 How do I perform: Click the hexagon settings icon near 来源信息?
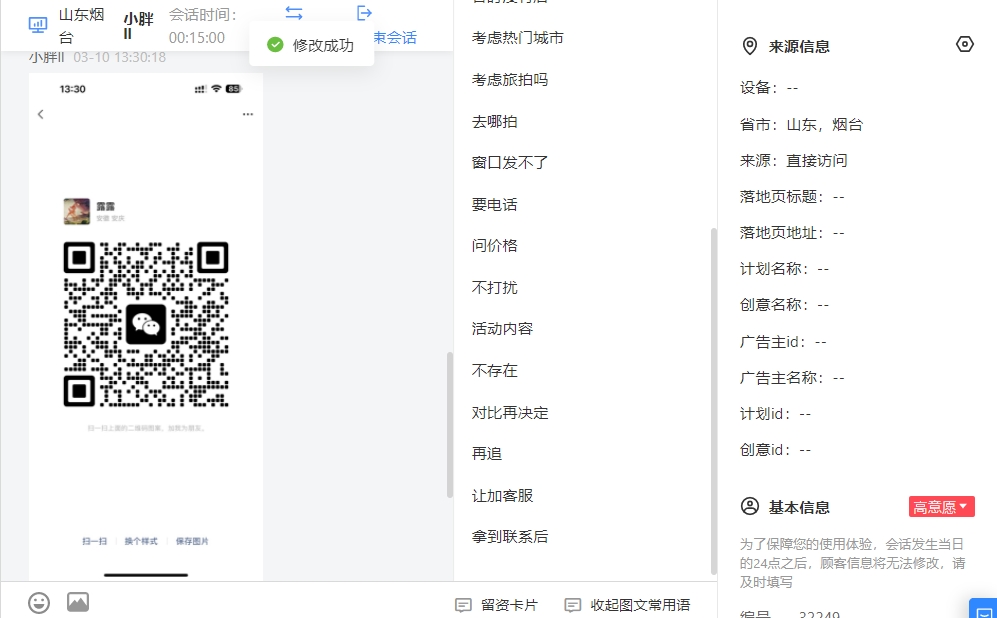point(965,44)
